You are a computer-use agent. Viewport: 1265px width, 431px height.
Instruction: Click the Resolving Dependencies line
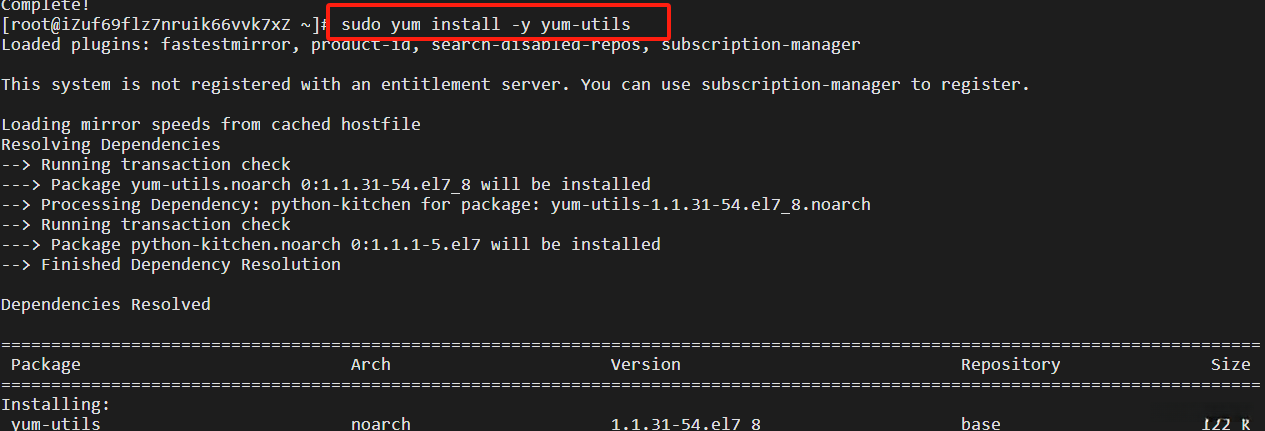pyautogui.click(x=110, y=144)
